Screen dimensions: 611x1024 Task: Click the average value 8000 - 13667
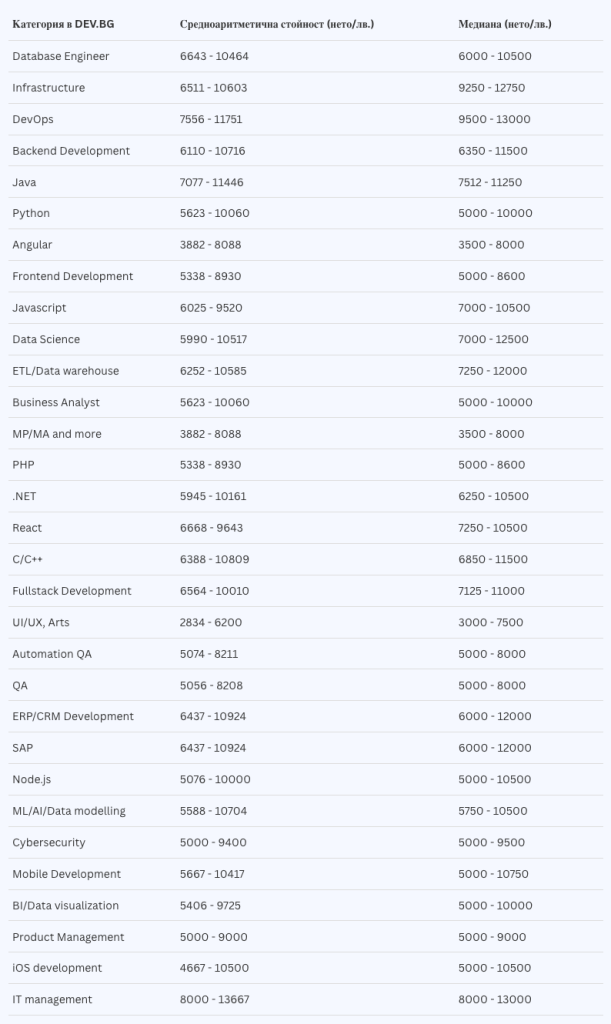(x=215, y=999)
